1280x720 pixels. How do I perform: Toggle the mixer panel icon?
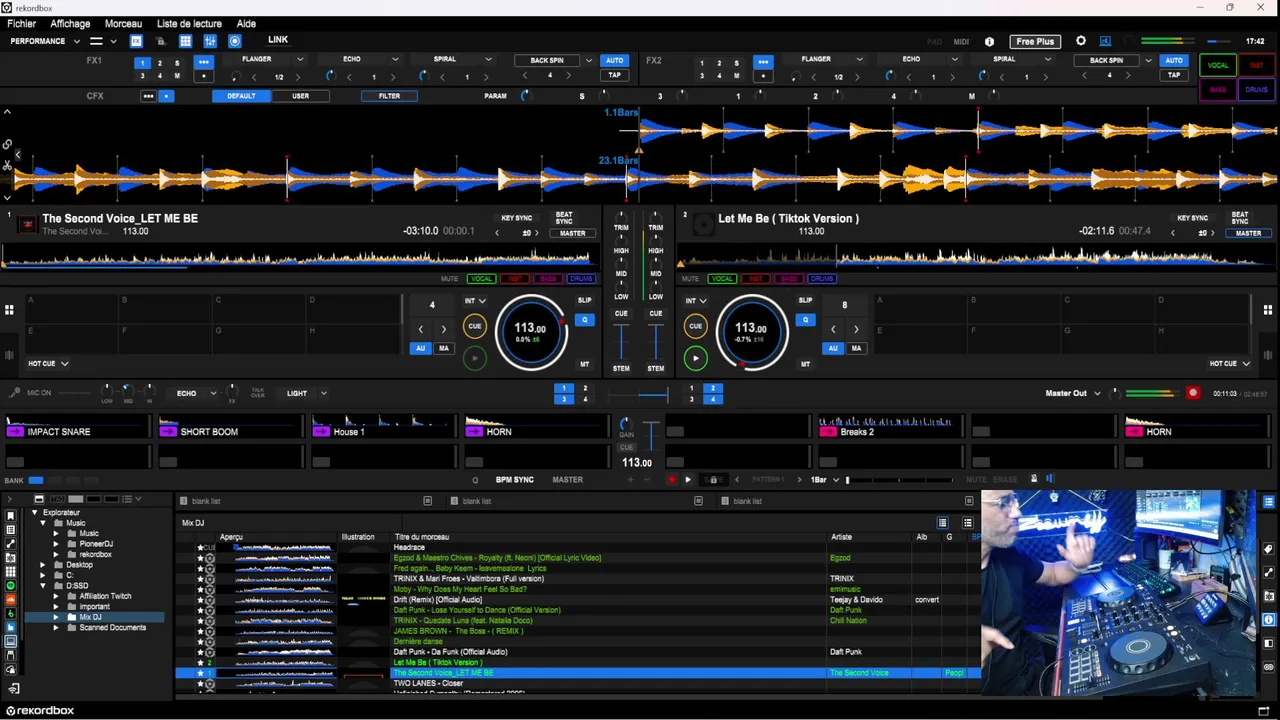(210, 41)
